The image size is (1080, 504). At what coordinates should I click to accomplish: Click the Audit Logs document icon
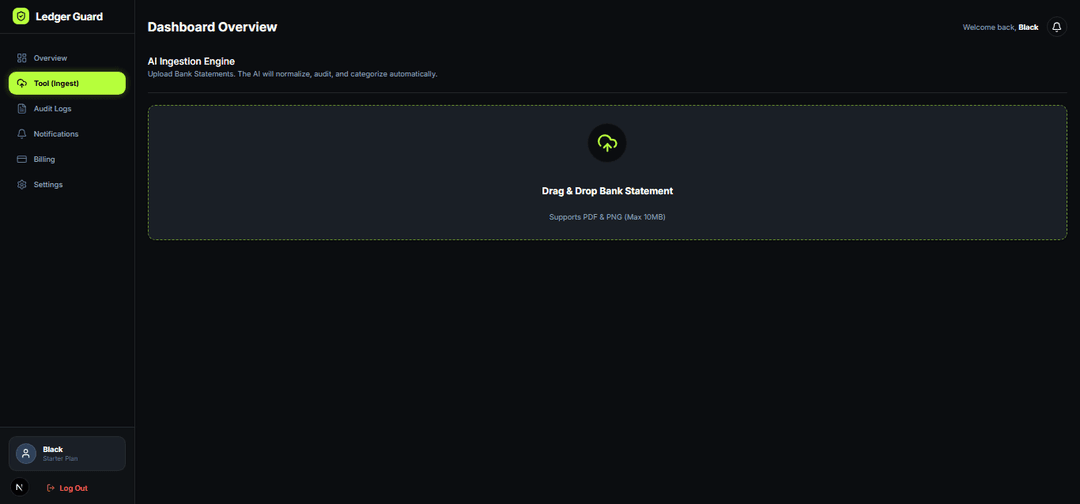click(x=22, y=109)
